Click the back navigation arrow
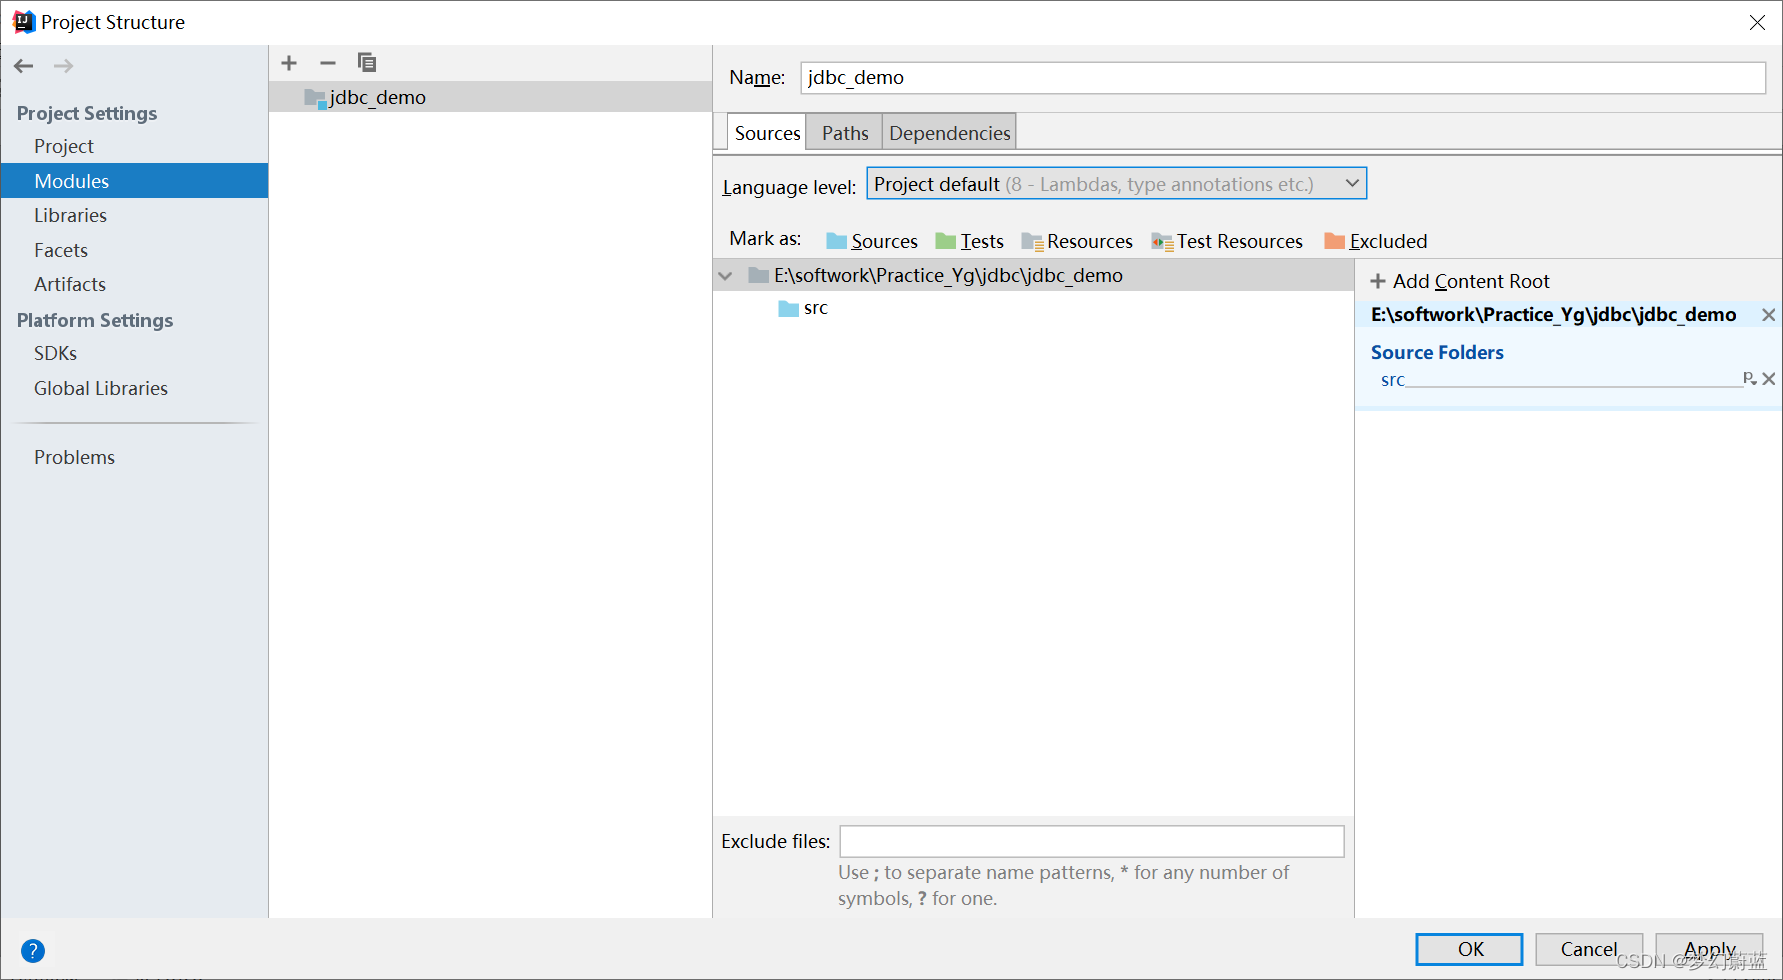Viewport: 1783px width, 980px height. point(24,66)
